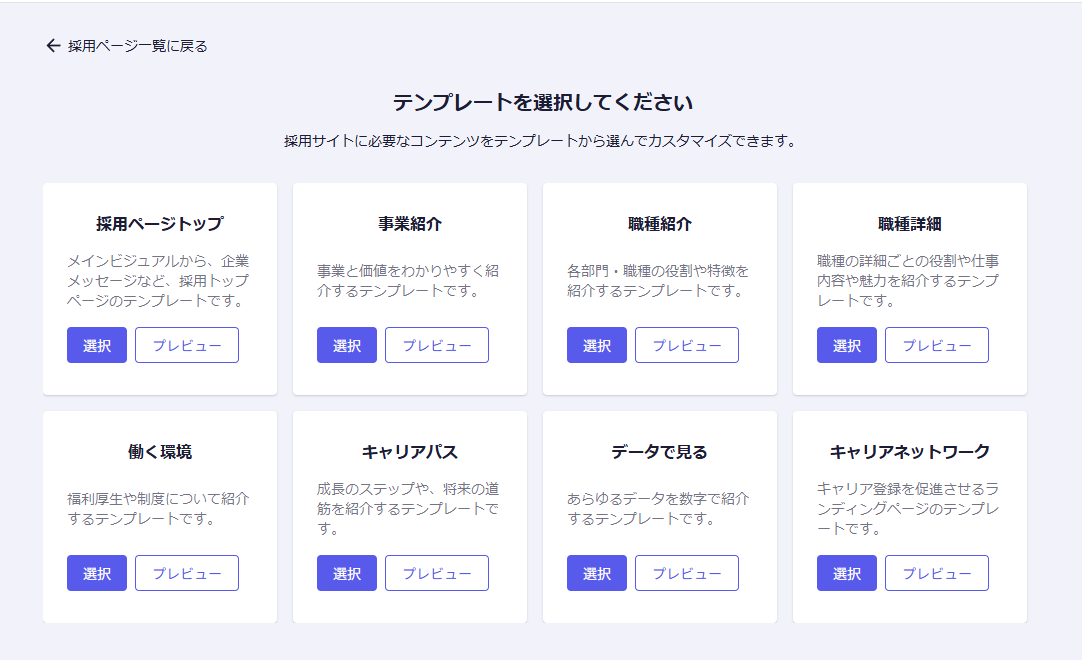This screenshot has height=660, width=1082.
Task: Click 選択 on the 職種詳細 card
Action: tap(847, 345)
